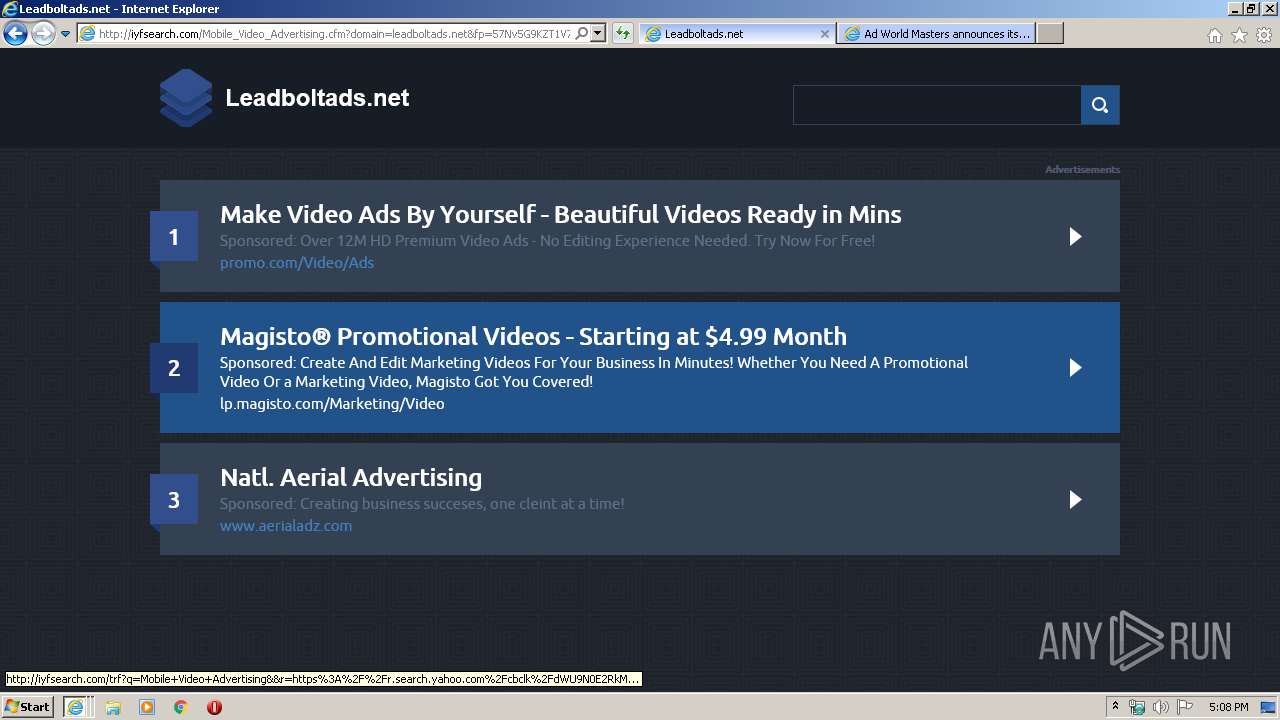Screen dimensions: 1280x720
Task: Follow the promo.com/Video/Ads link
Action: tap(297, 263)
